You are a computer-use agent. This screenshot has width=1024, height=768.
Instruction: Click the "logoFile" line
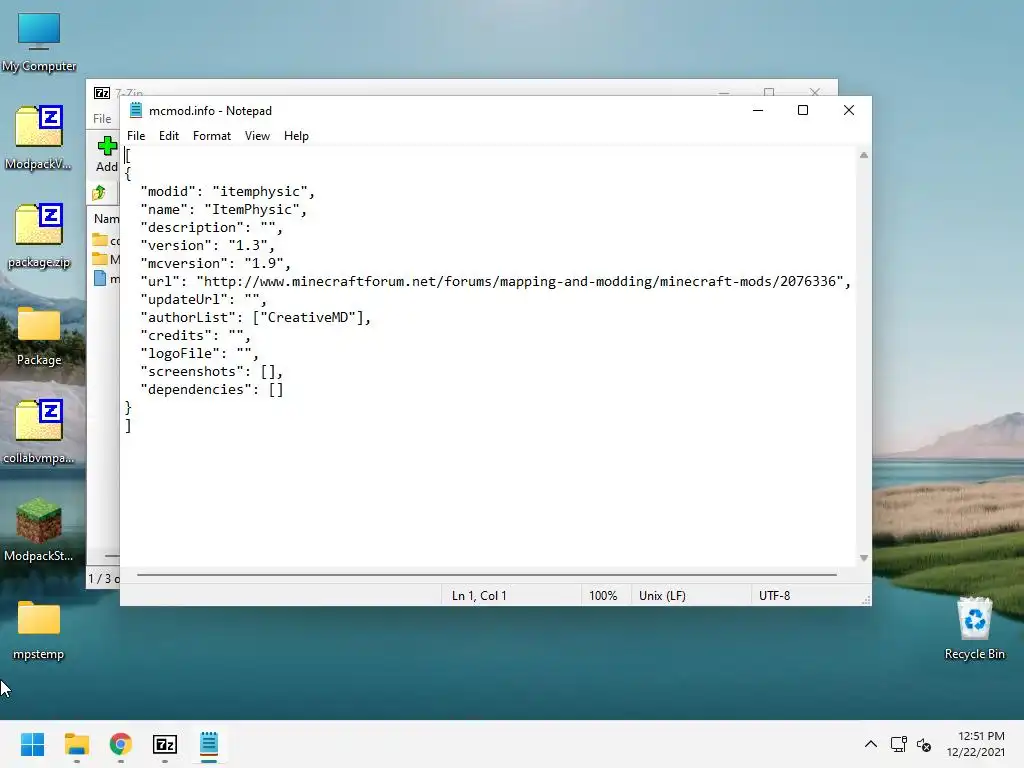click(199, 353)
